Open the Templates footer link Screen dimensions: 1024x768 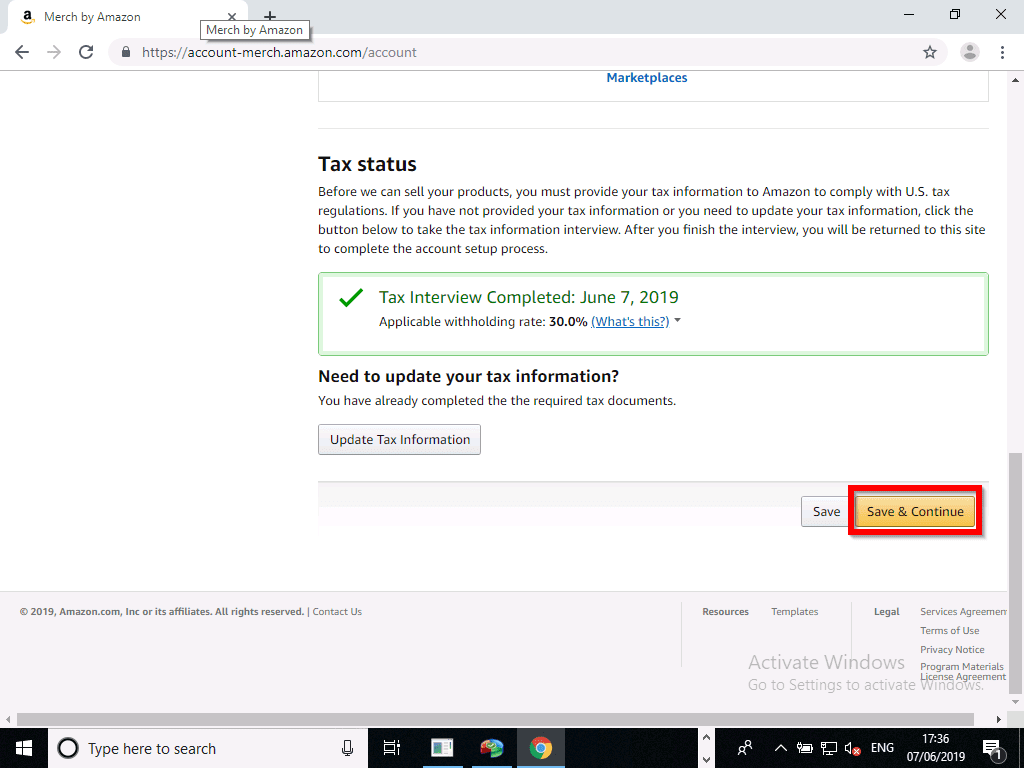tap(794, 612)
